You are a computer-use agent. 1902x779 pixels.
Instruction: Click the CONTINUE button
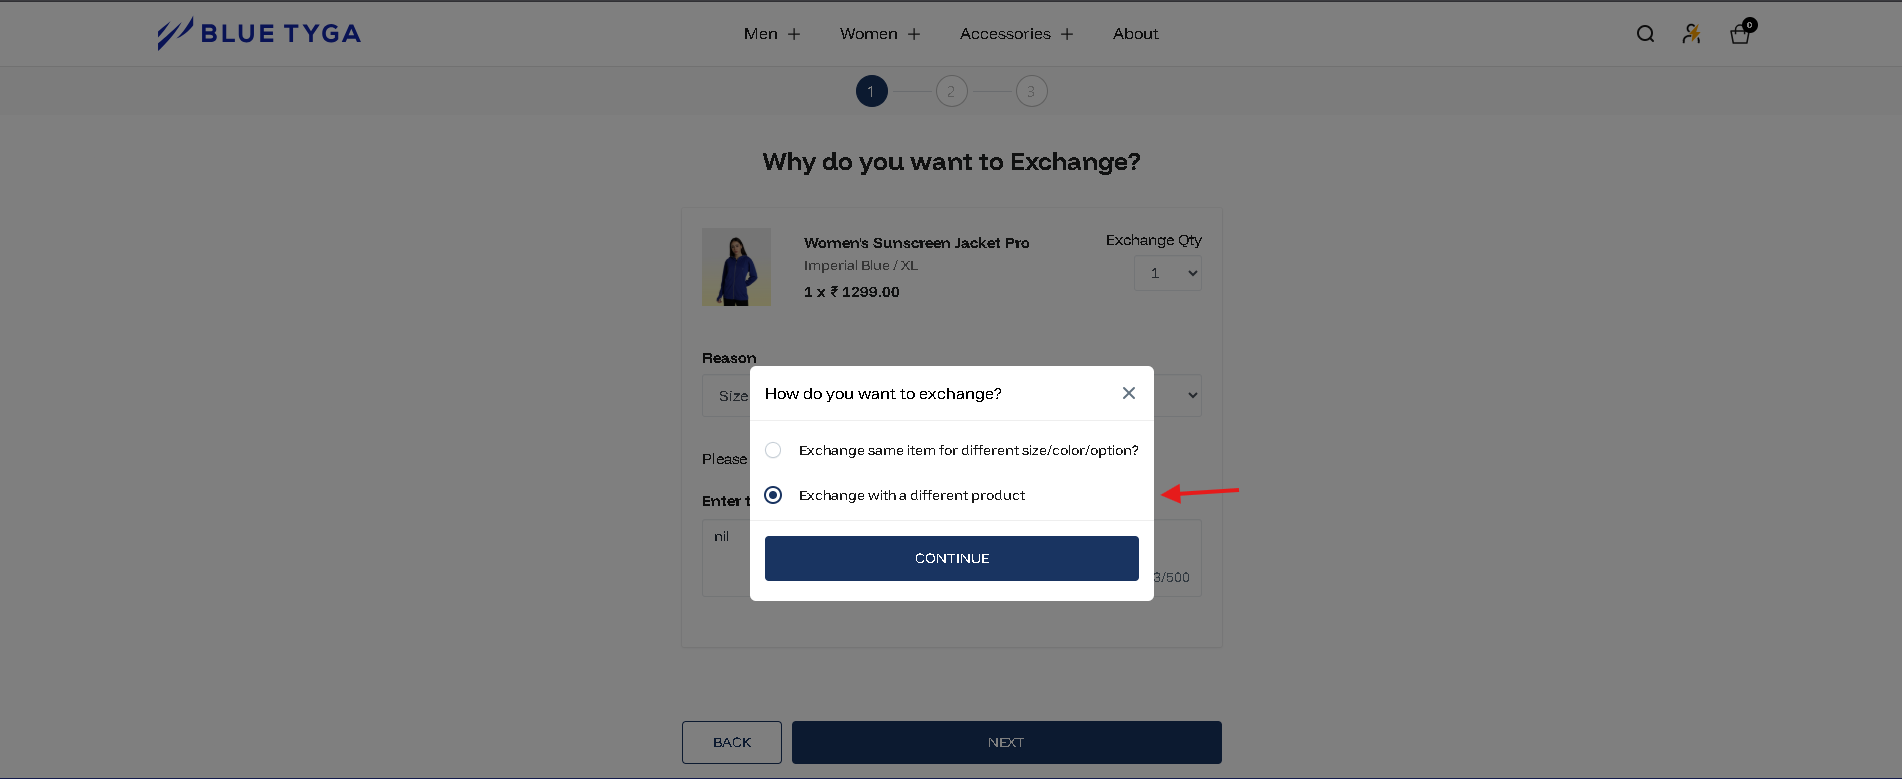point(952,558)
